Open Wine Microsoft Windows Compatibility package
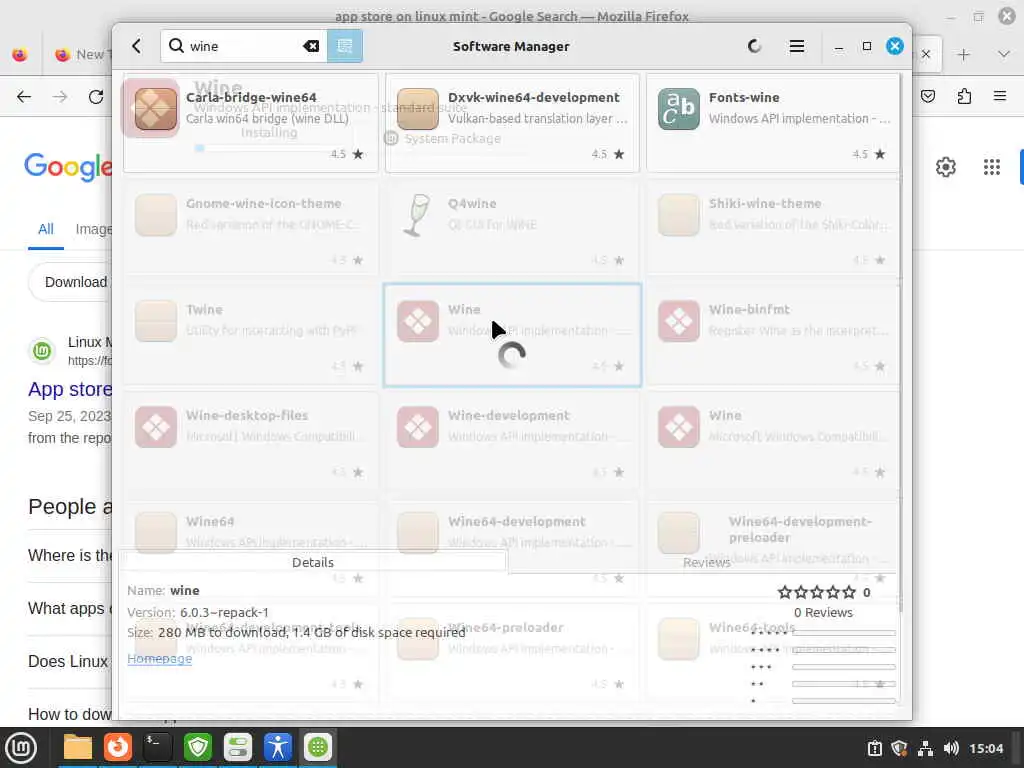The image size is (1024, 768). (773, 441)
